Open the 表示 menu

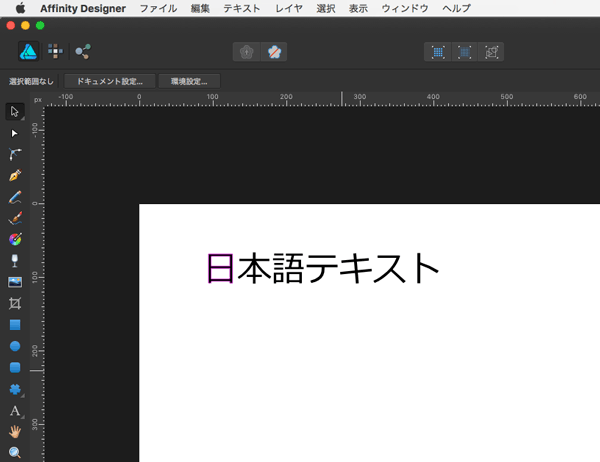[359, 8]
